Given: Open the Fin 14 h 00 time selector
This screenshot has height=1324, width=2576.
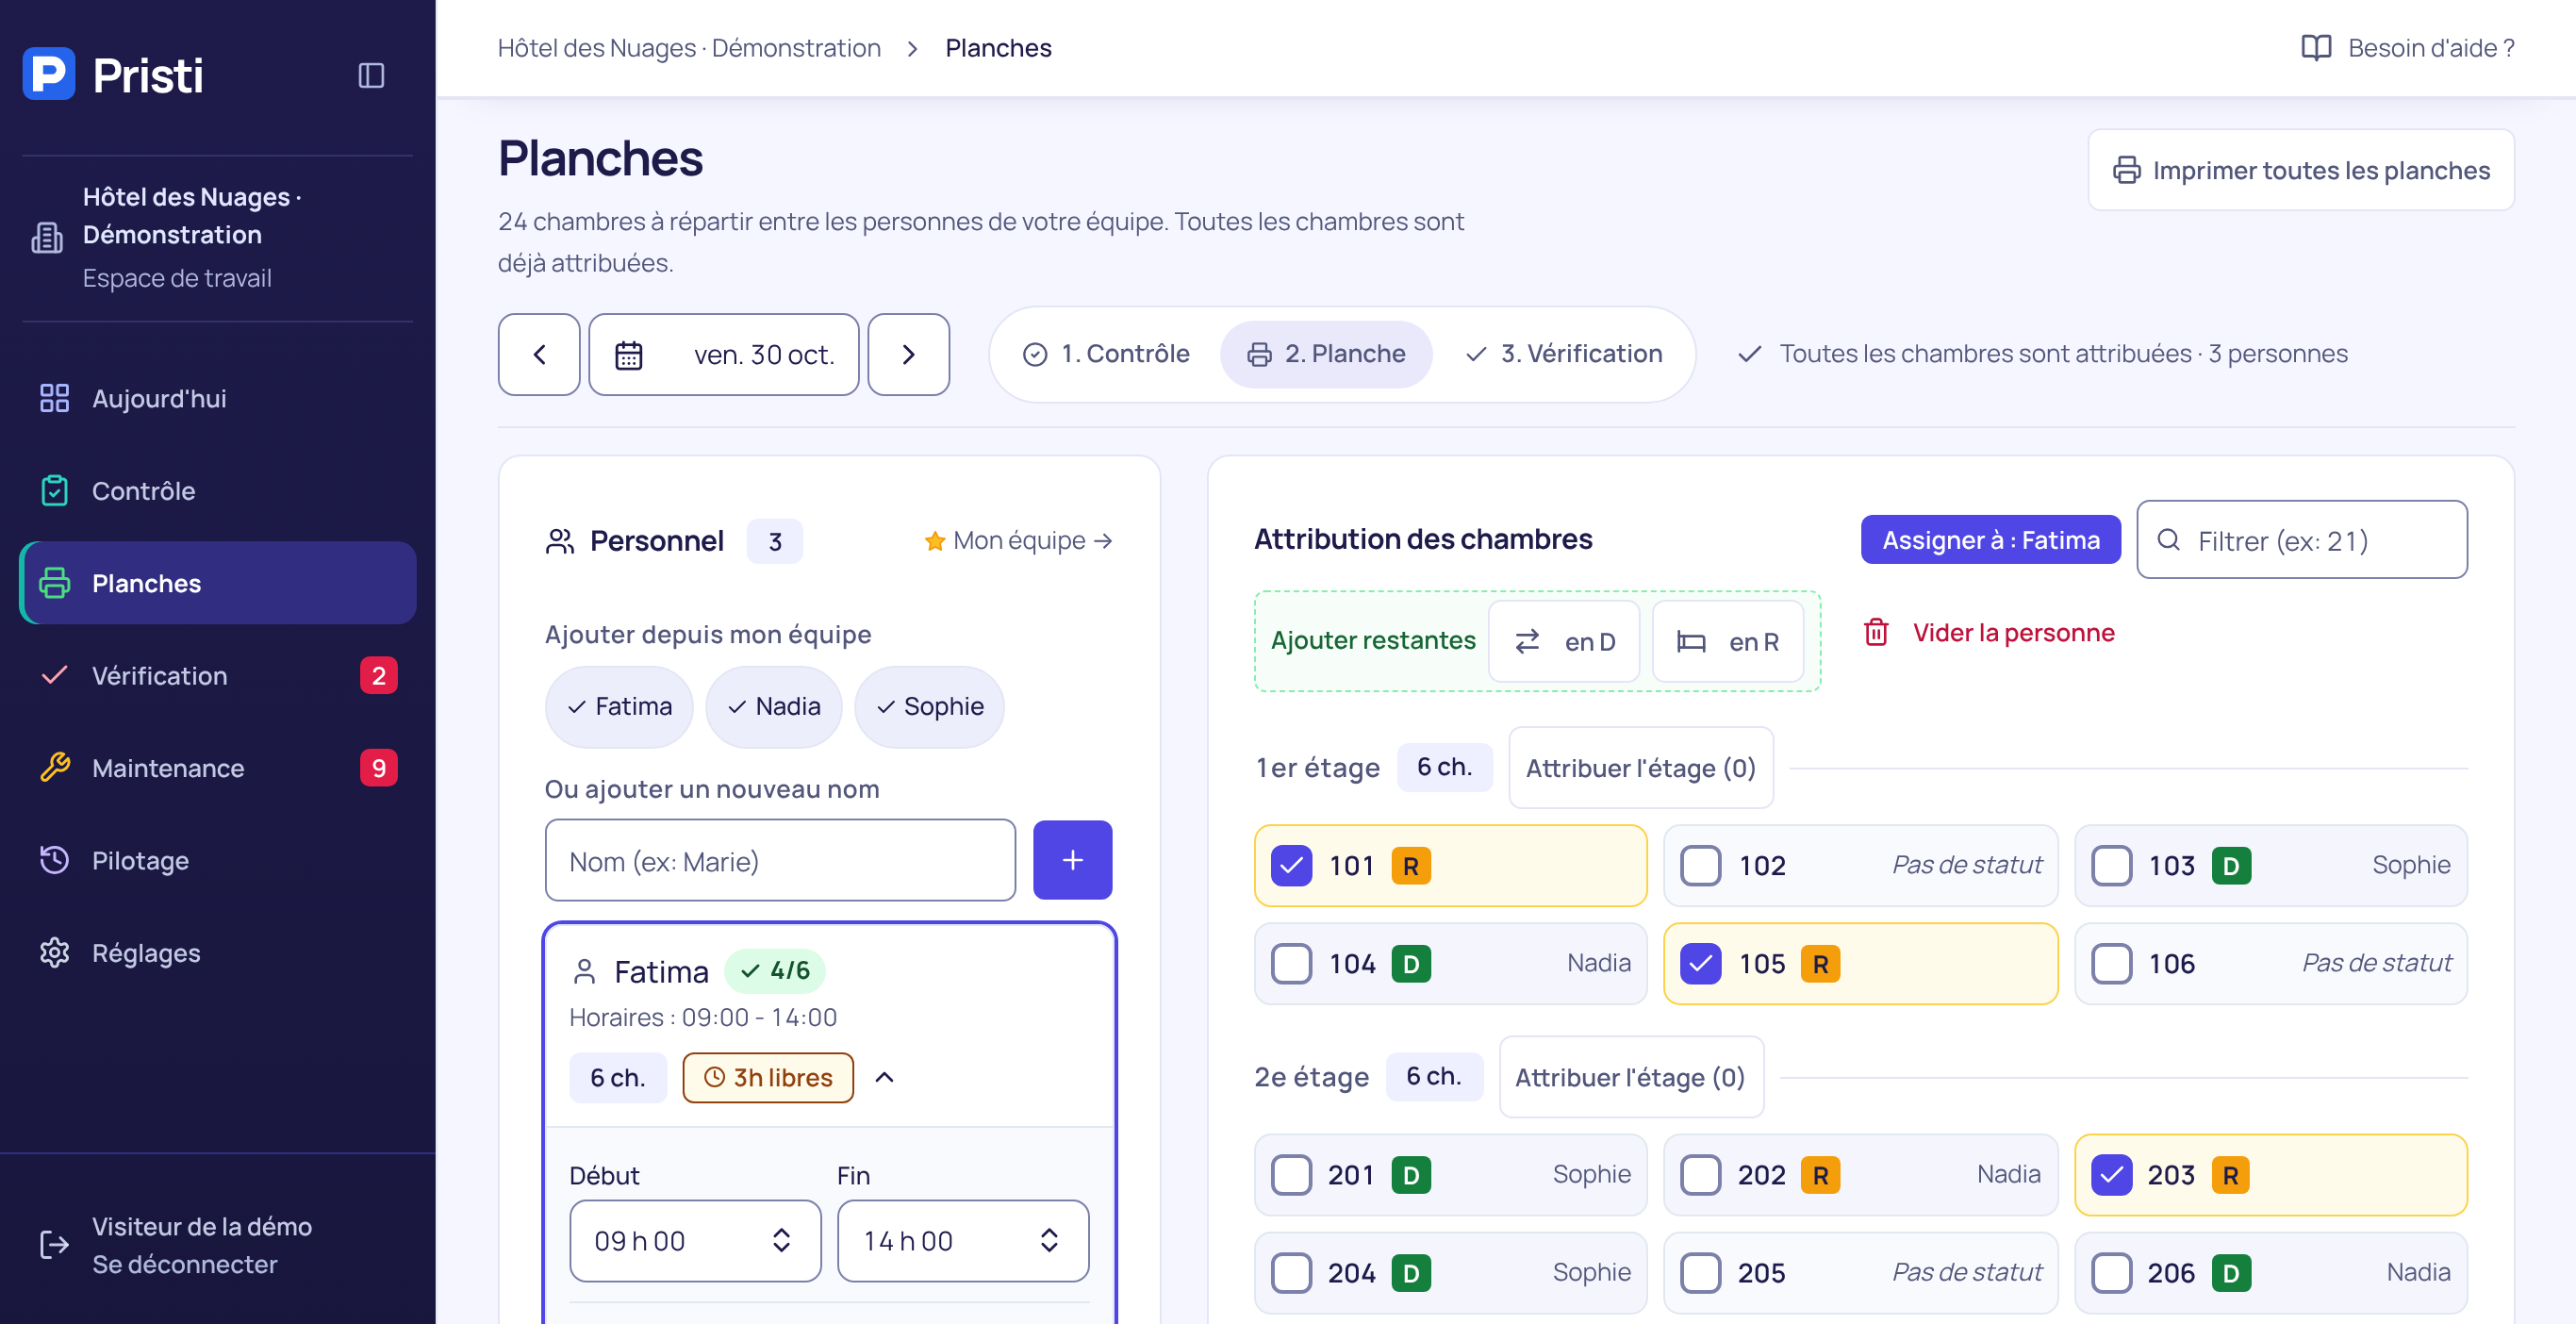Looking at the screenshot, I should point(963,1241).
